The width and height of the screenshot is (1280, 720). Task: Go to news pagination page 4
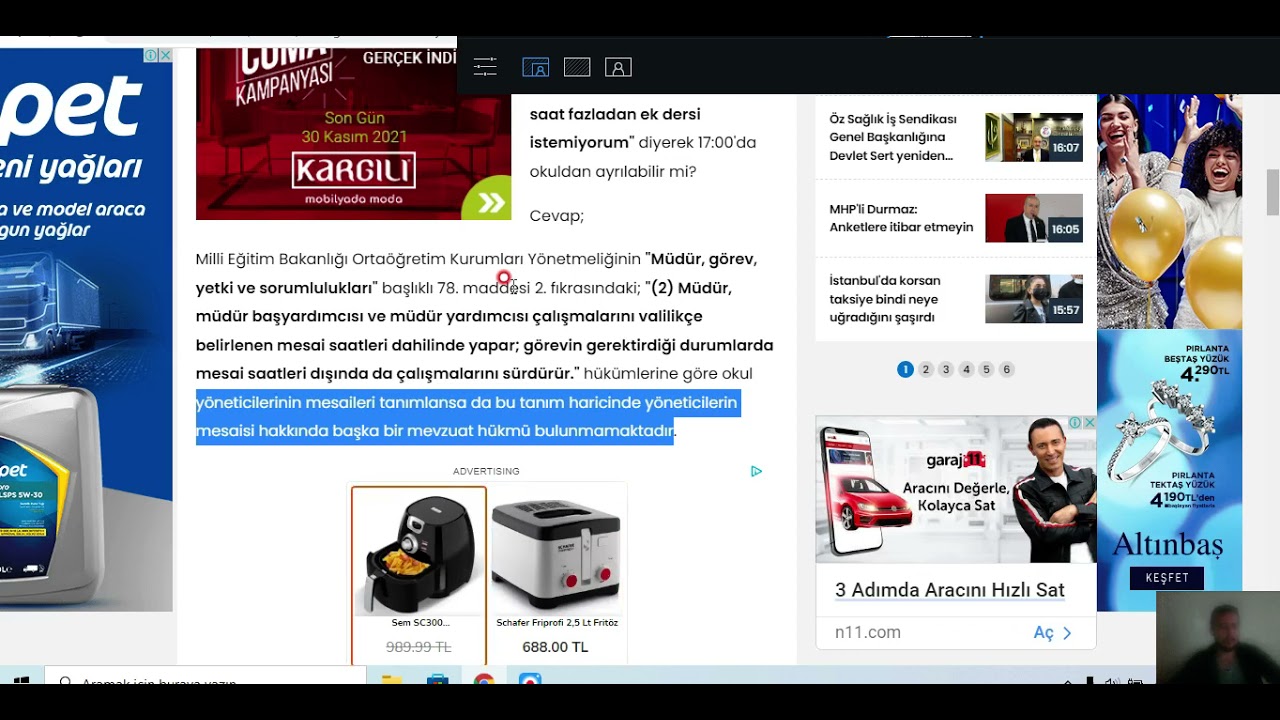966,369
